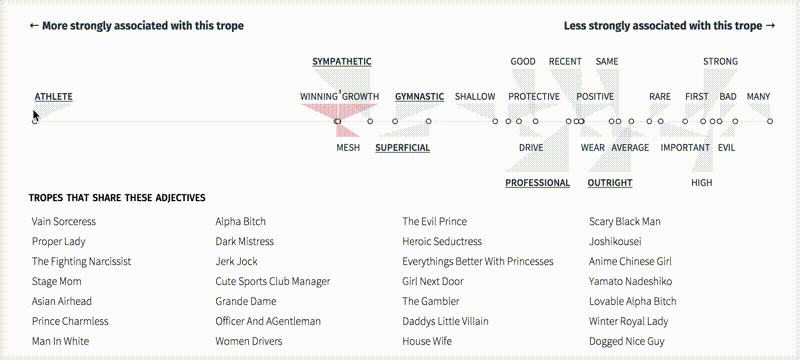This screenshot has height=360, width=800.
Task: Click the PROFESSIONAL adjective label
Action: [x=538, y=183]
